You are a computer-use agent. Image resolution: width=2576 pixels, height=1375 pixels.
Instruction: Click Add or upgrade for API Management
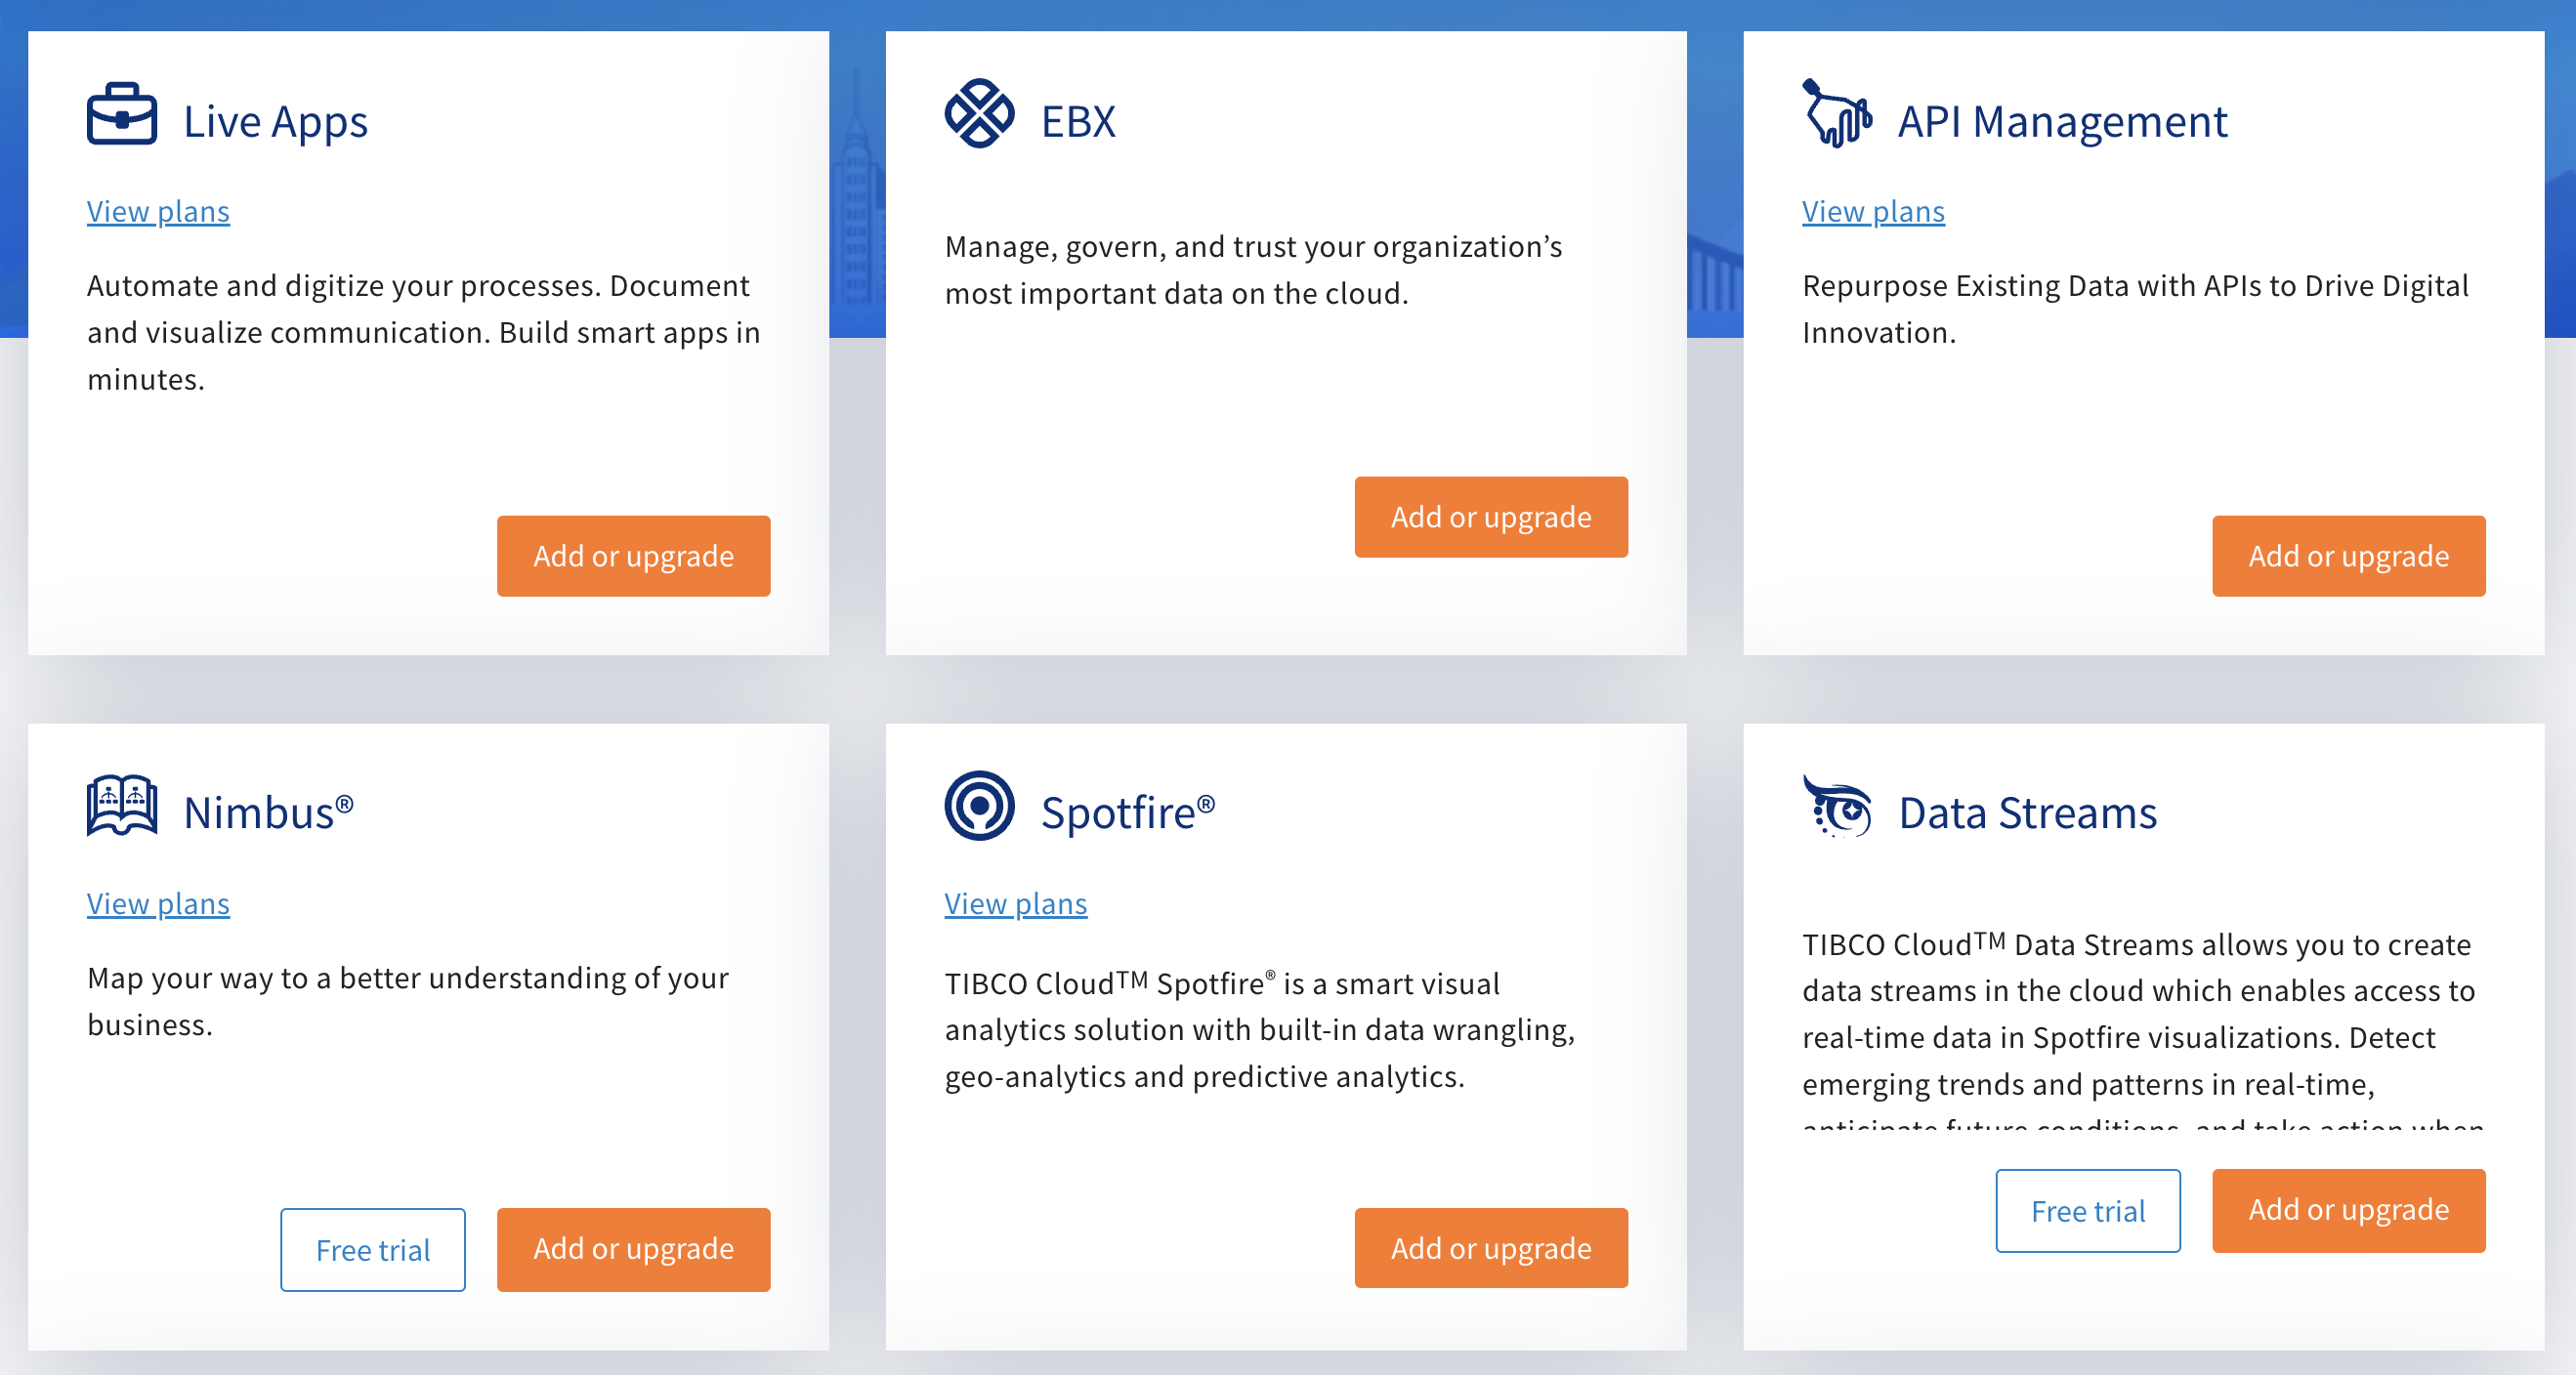2348,556
